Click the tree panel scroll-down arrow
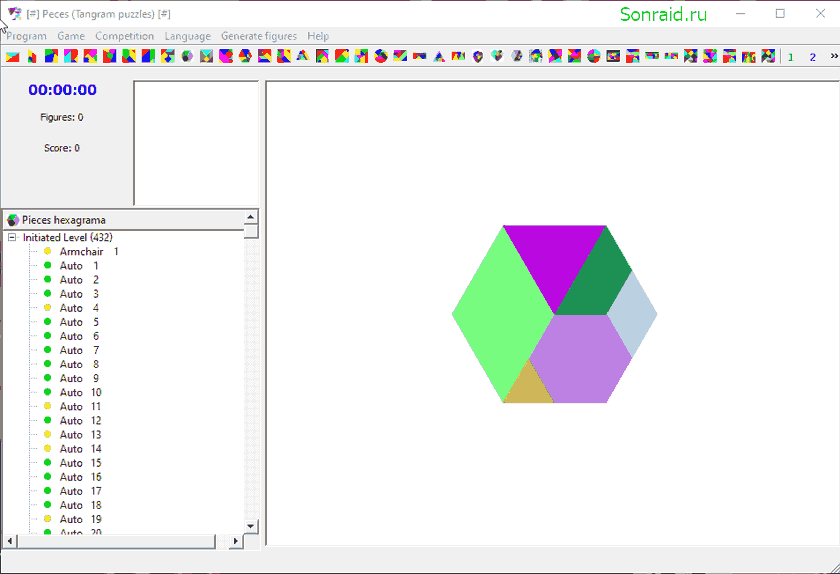 [251, 526]
